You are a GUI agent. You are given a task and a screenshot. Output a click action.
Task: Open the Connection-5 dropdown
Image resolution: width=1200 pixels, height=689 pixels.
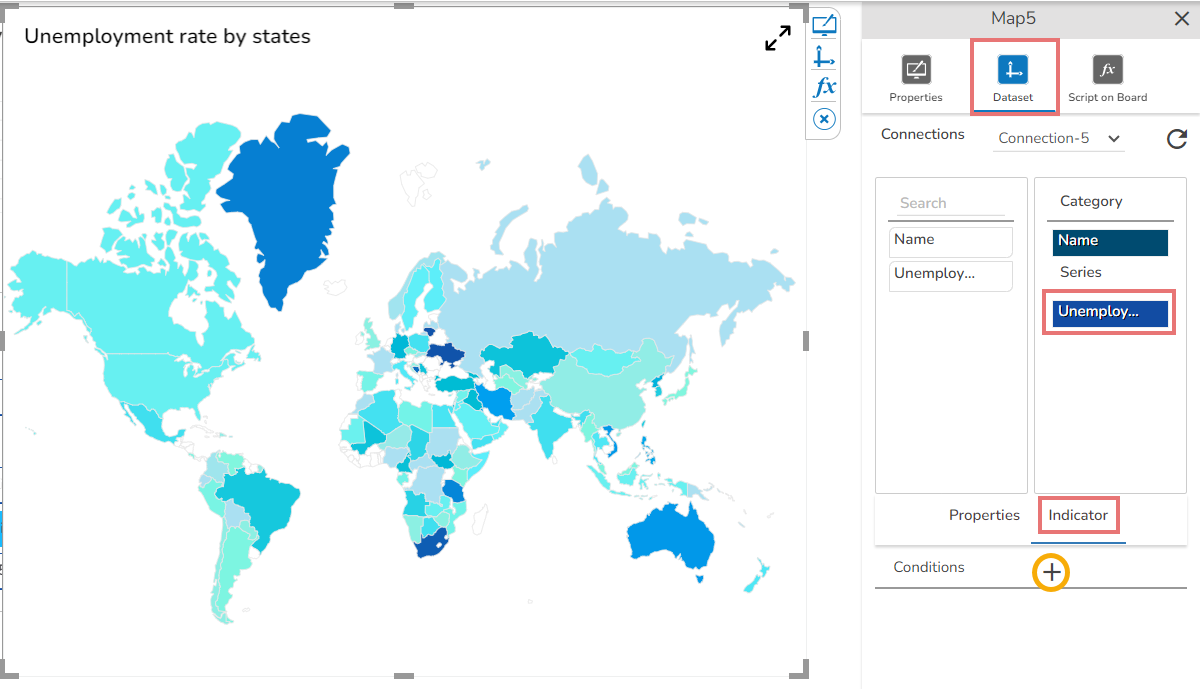[1058, 139]
